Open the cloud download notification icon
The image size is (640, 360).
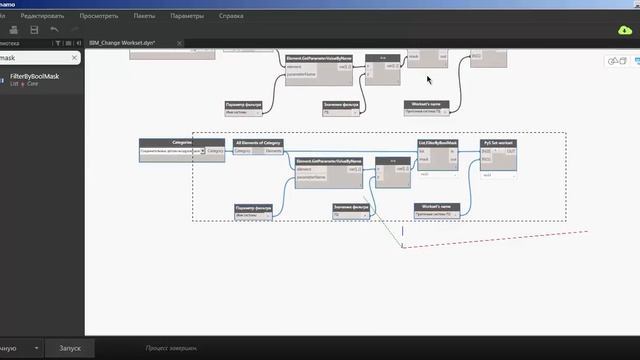(x=625, y=30)
